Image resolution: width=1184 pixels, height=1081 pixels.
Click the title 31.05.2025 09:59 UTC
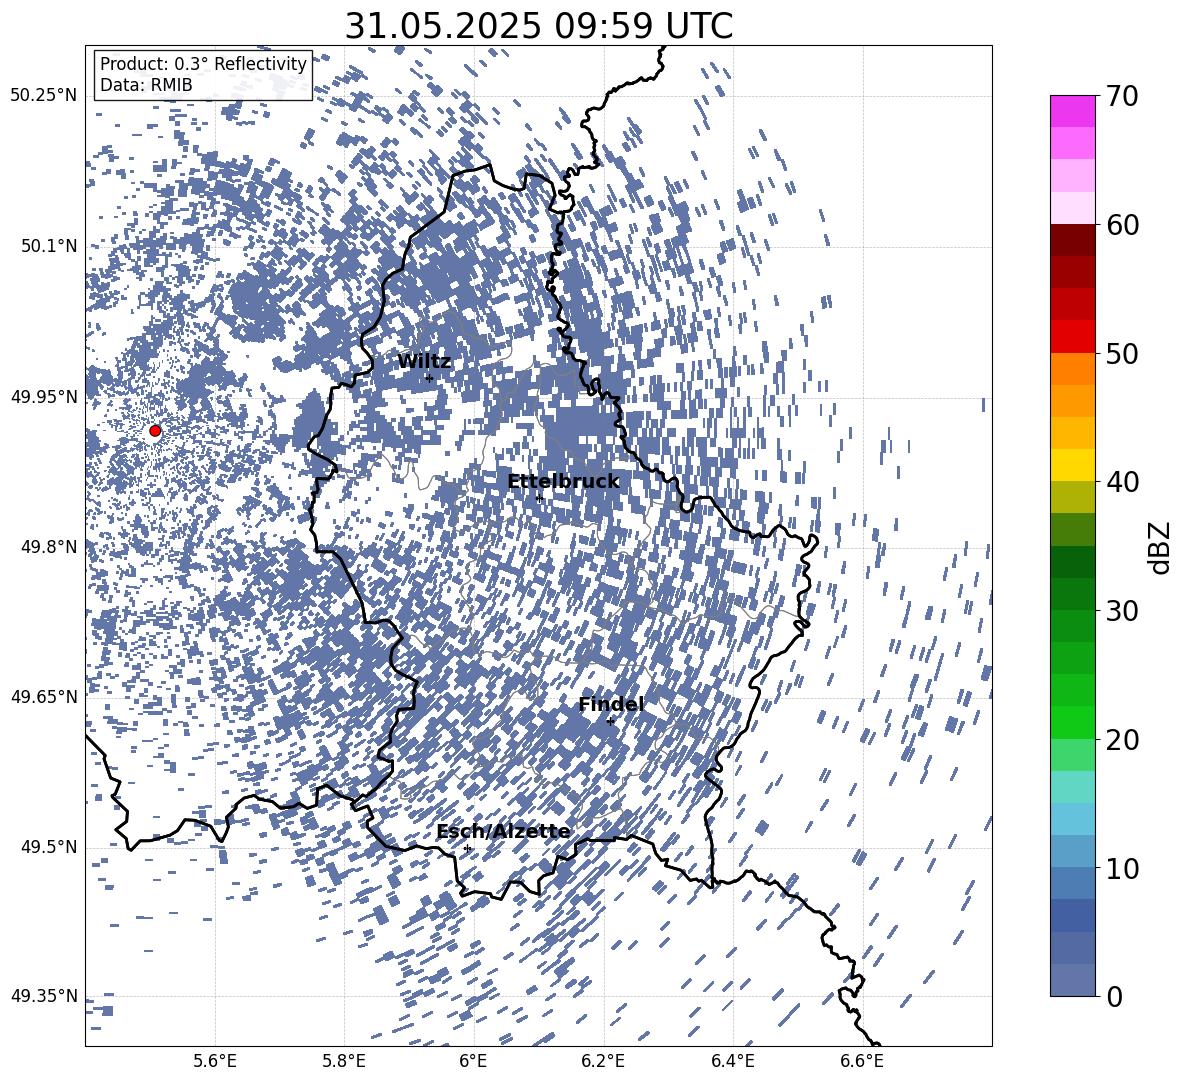pyautogui.click(x=539, y=26)
